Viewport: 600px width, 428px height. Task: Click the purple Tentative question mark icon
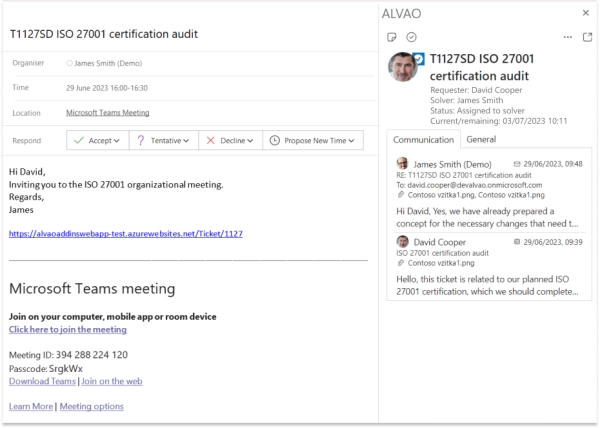click(140, 140)
